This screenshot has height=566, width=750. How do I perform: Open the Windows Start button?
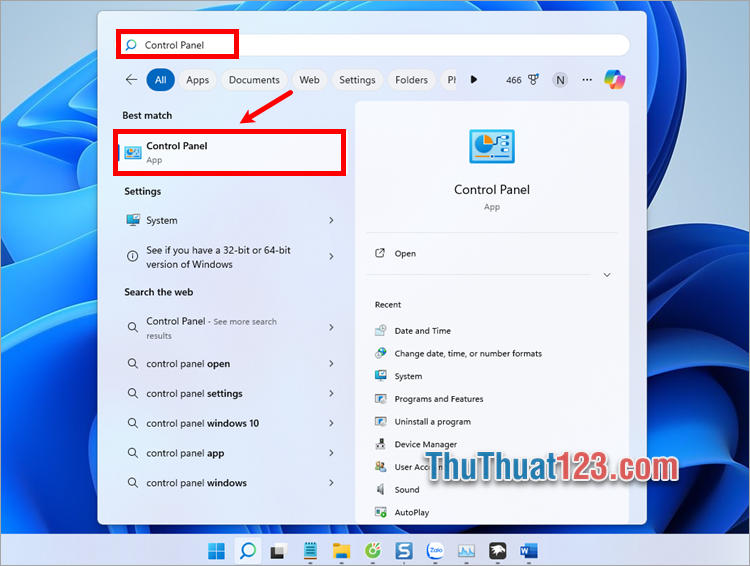click(216, 551)
